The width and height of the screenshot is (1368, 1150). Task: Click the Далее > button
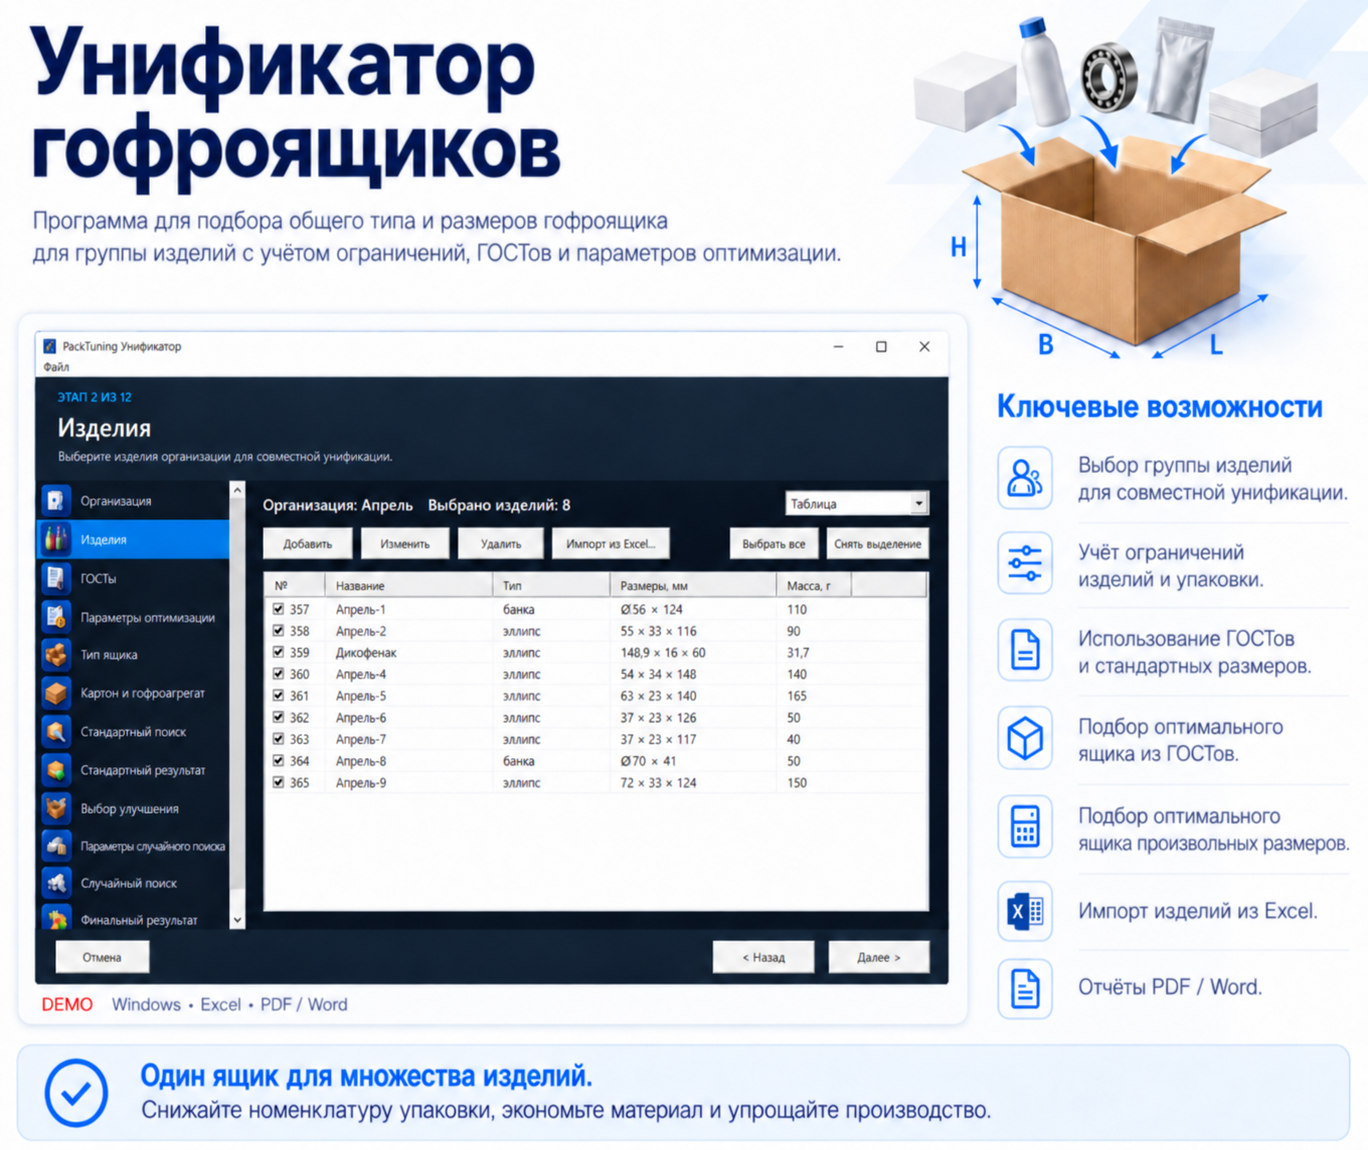(x=878, y=957)
